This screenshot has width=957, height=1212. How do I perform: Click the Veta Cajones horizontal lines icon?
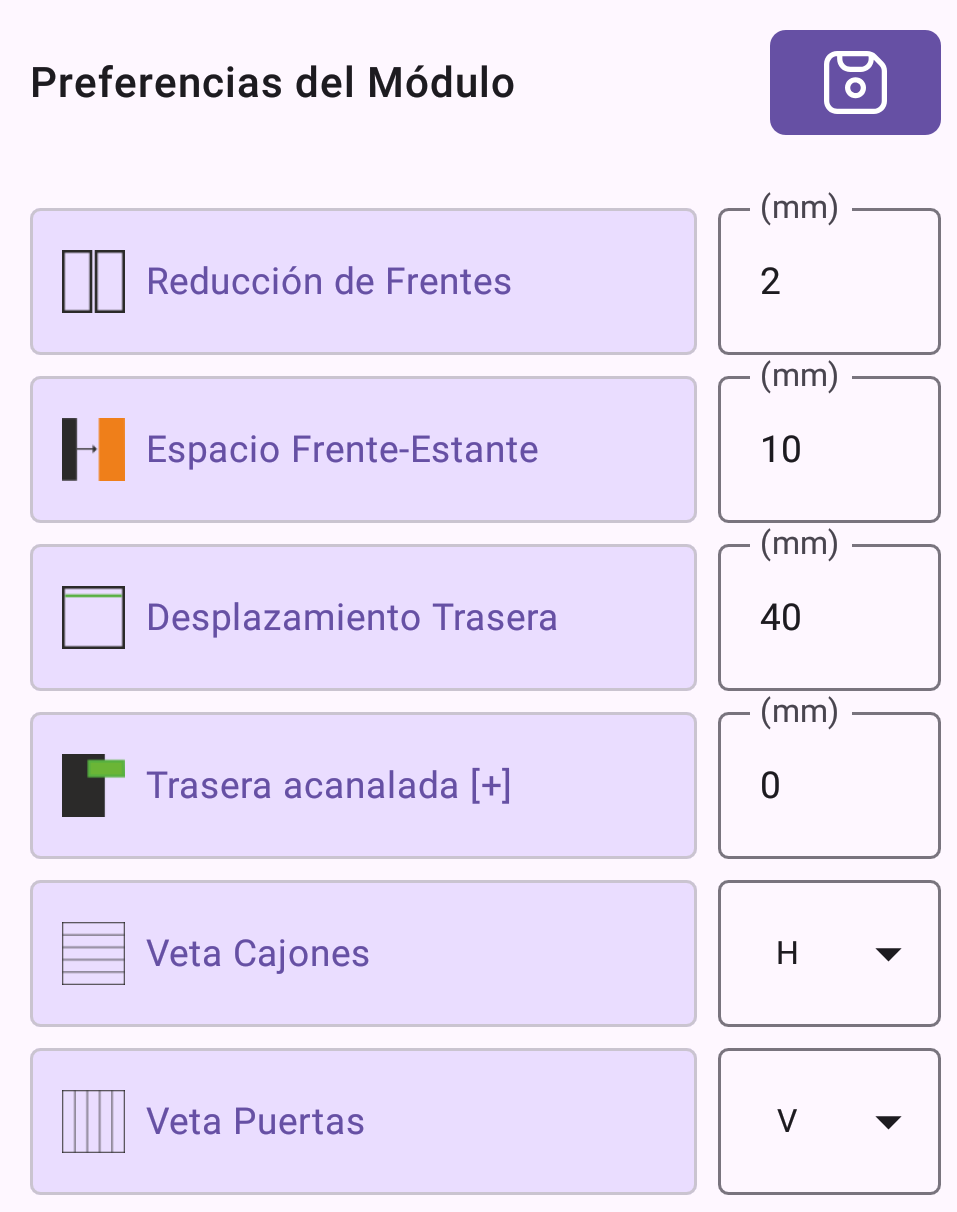tap(93, 954)
